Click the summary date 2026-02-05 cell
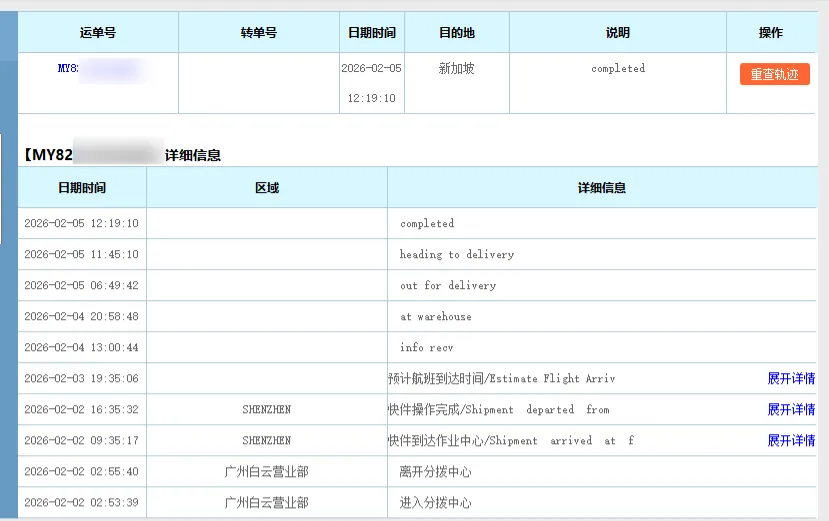Viewport: 829px width, 521px height. click(371, 83)
